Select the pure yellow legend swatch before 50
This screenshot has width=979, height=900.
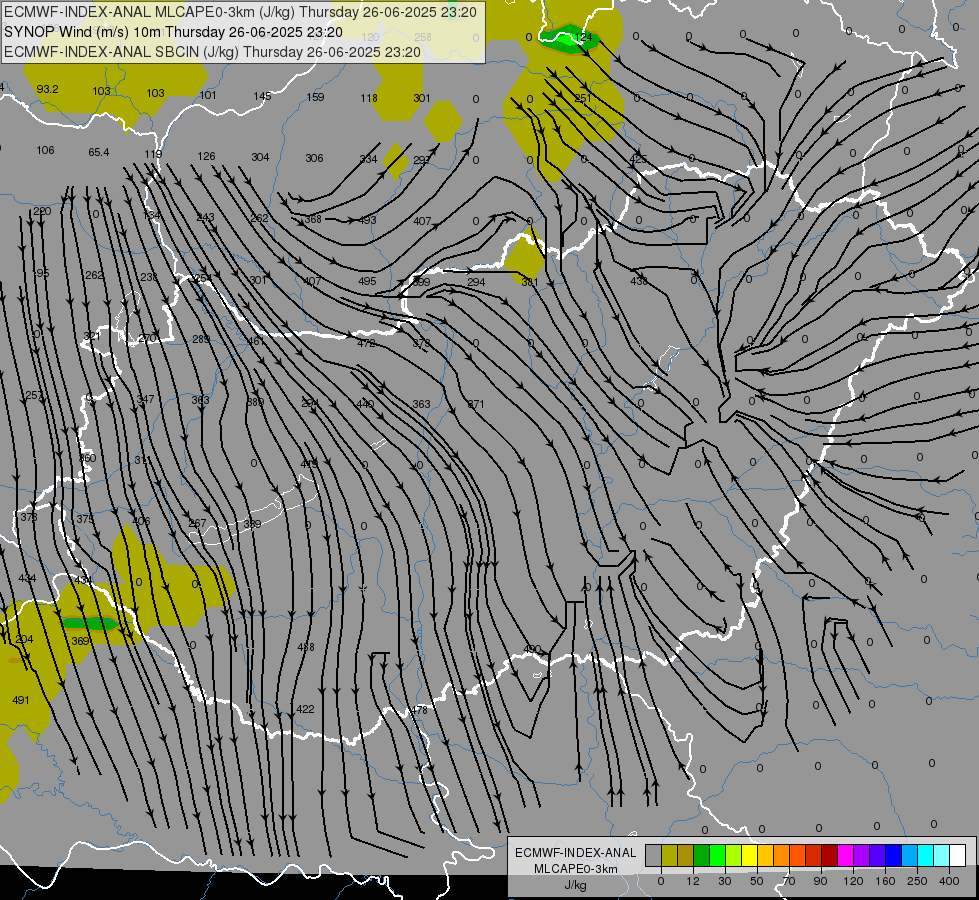tap(749, 855)
